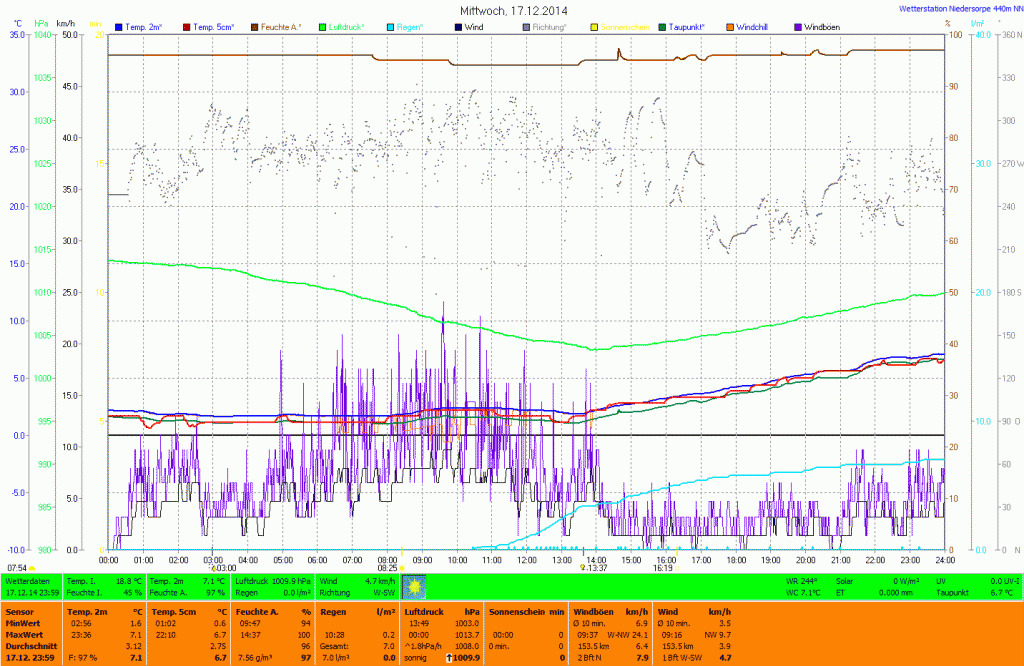Select the Richtung legend entry
This screenshot has width=1024, height=666.
coord(549,25)
